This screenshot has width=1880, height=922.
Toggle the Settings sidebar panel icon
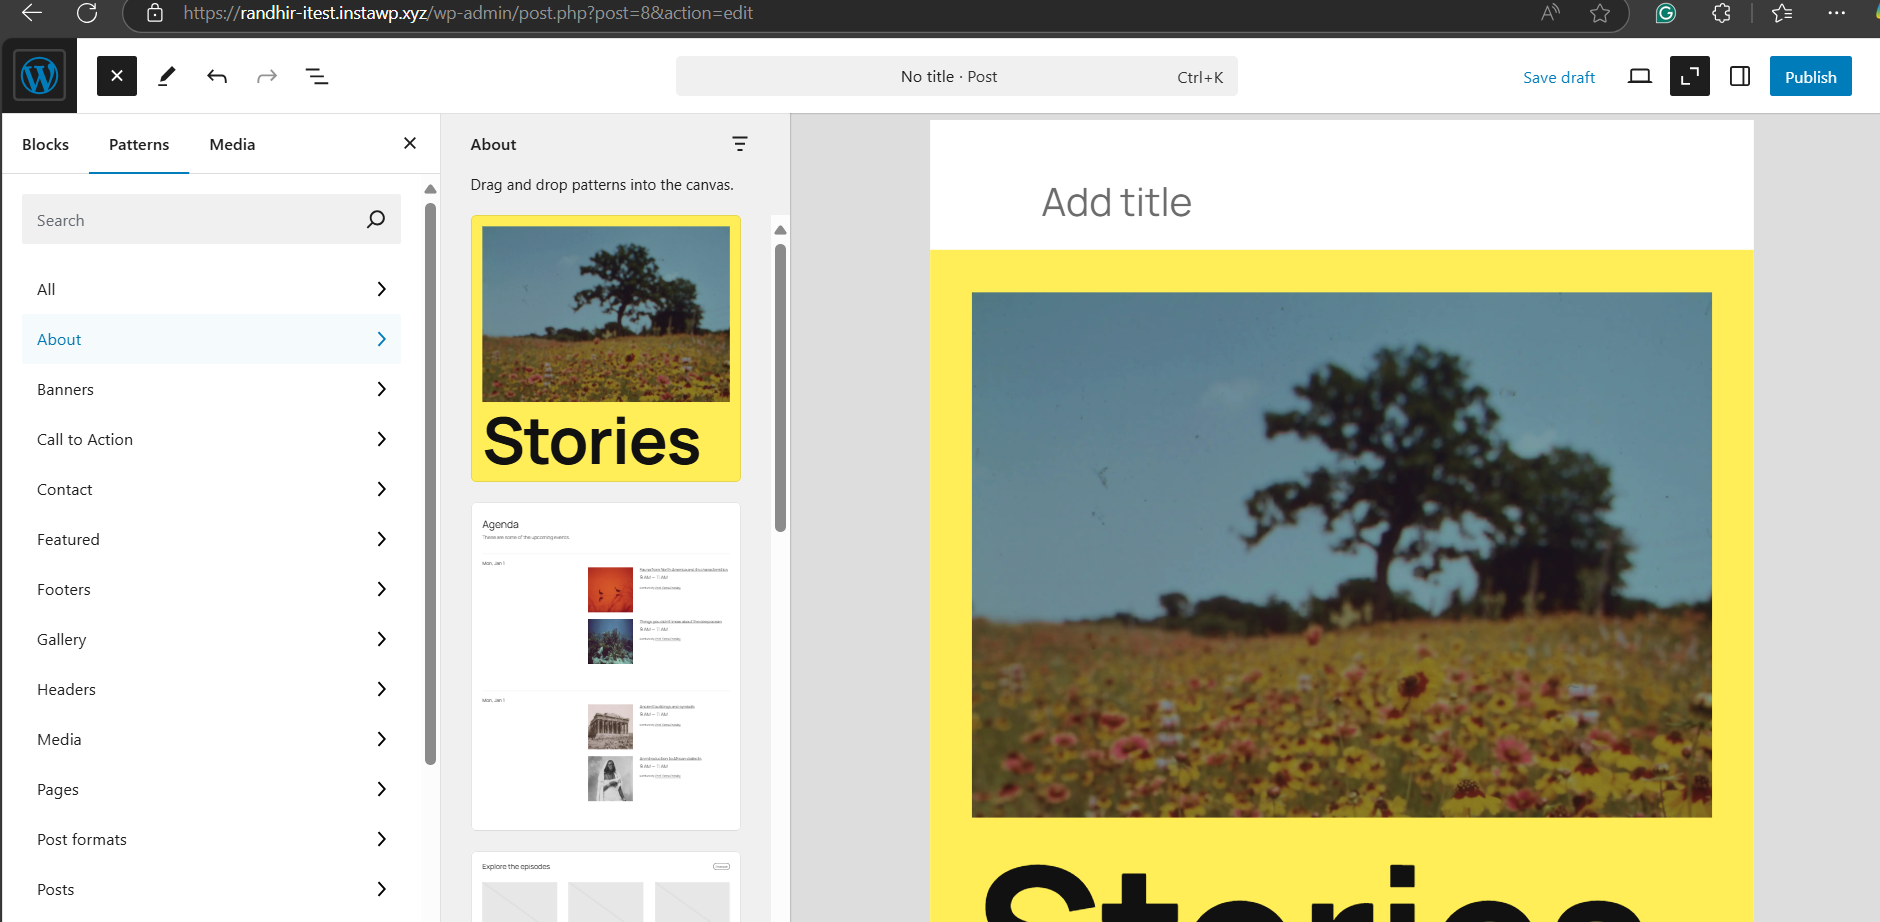(1740, 76)
